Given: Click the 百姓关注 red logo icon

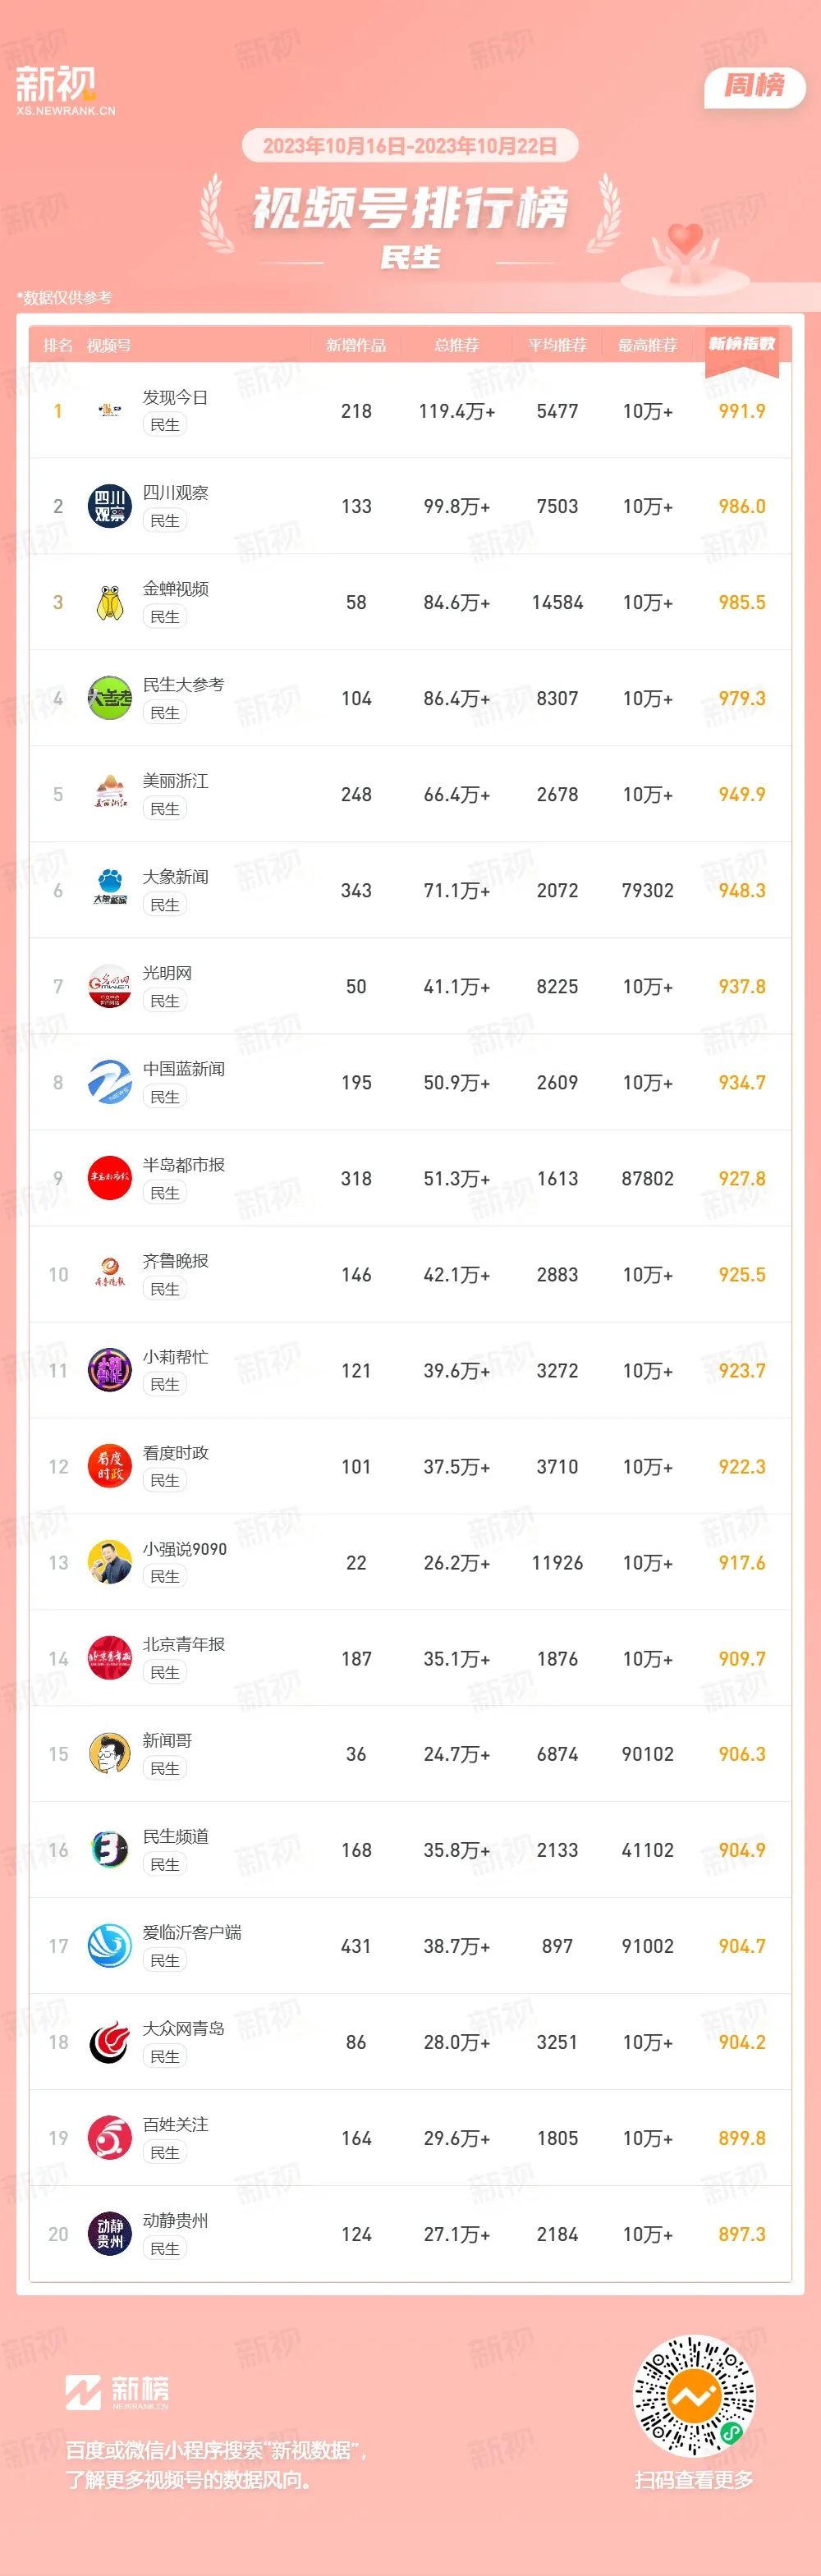Looking at the screenshot, I should [x=110, y=2138].
